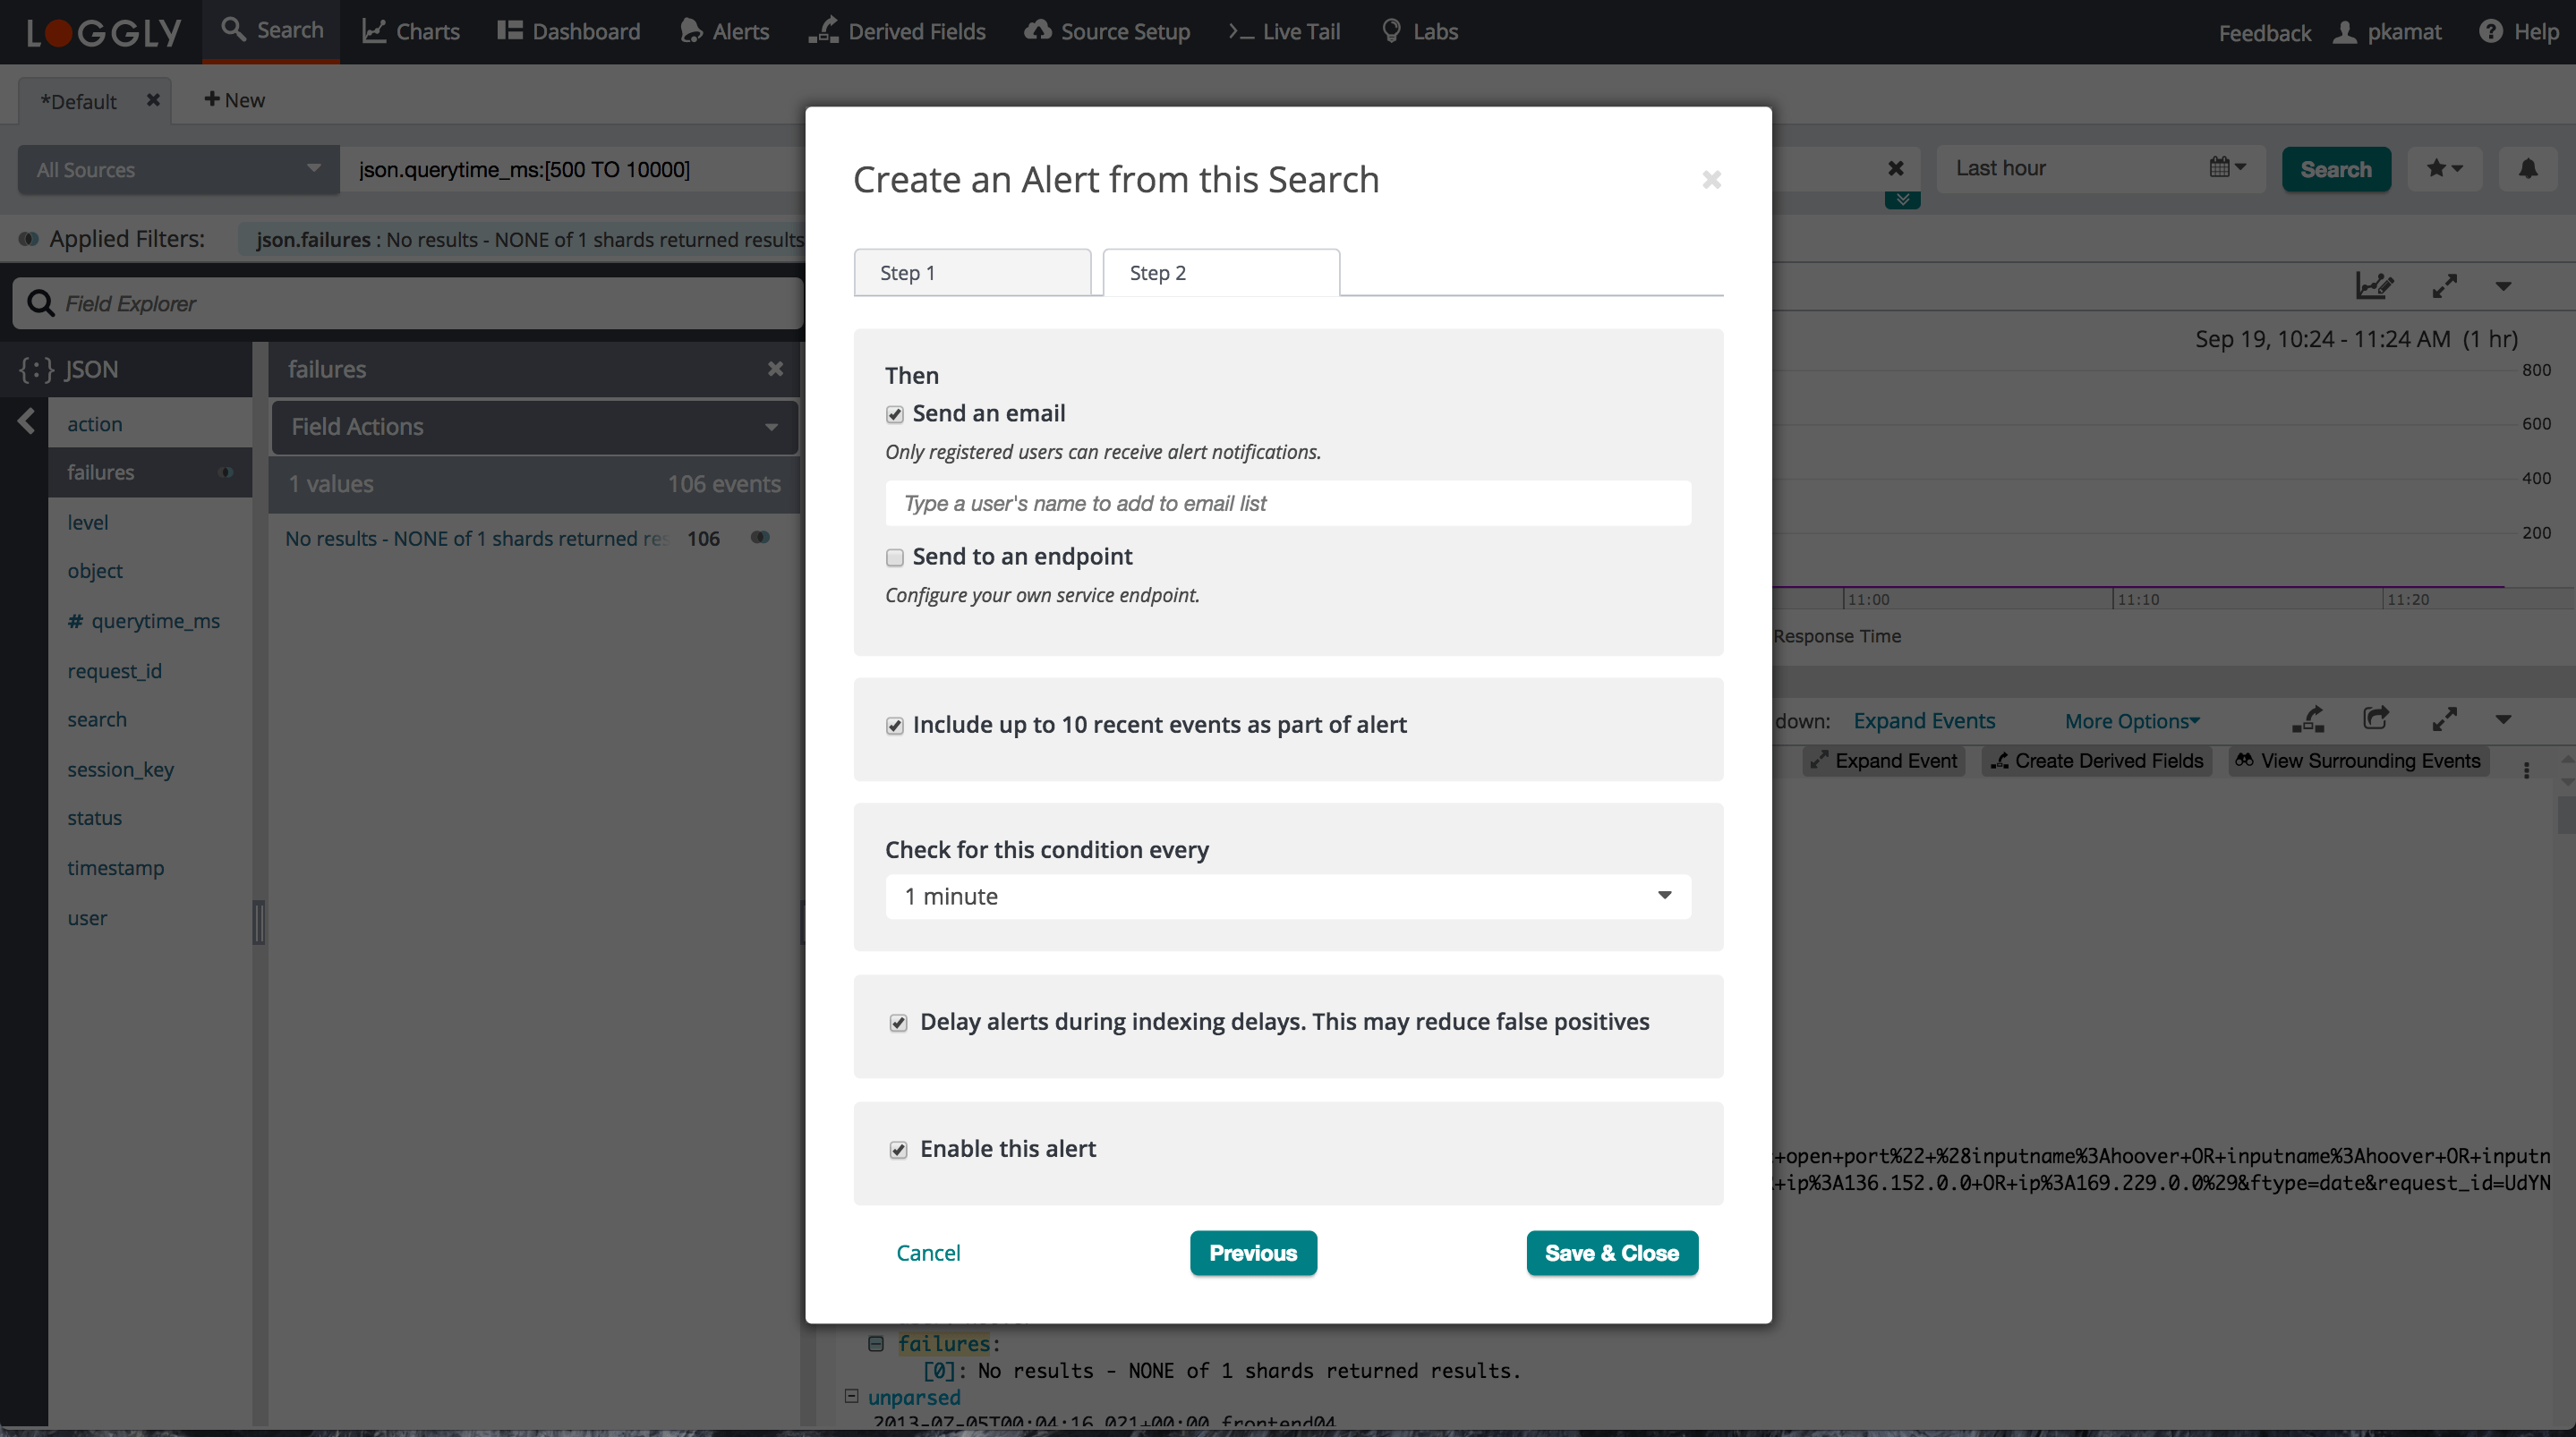The image size is (2576, 1437).
Task: Open the check condition interval dropdown
Action: [x=1287, y=896]
